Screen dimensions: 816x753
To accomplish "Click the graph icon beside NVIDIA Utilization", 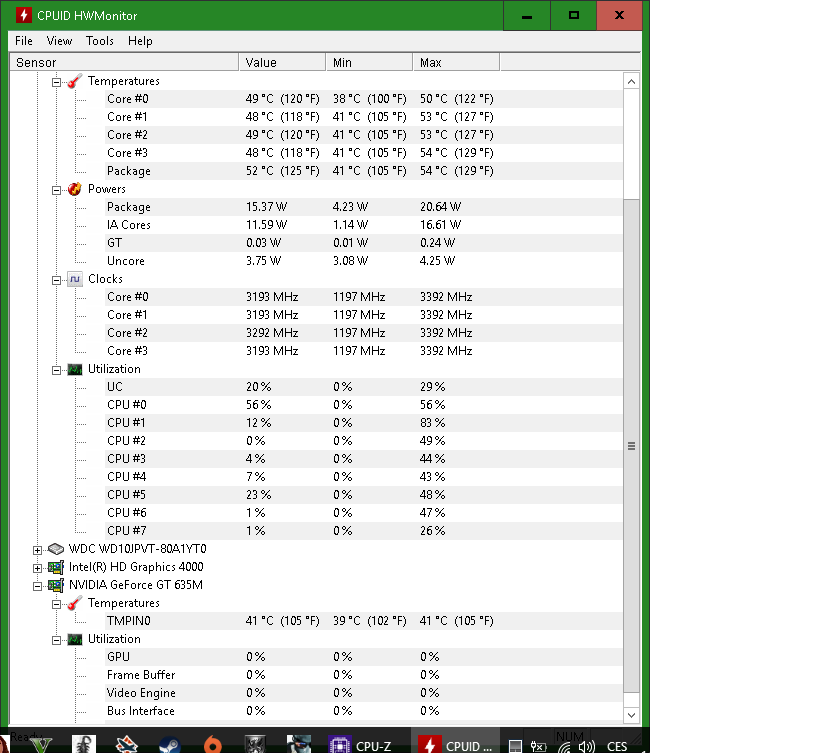I will (x=75, y=640).
